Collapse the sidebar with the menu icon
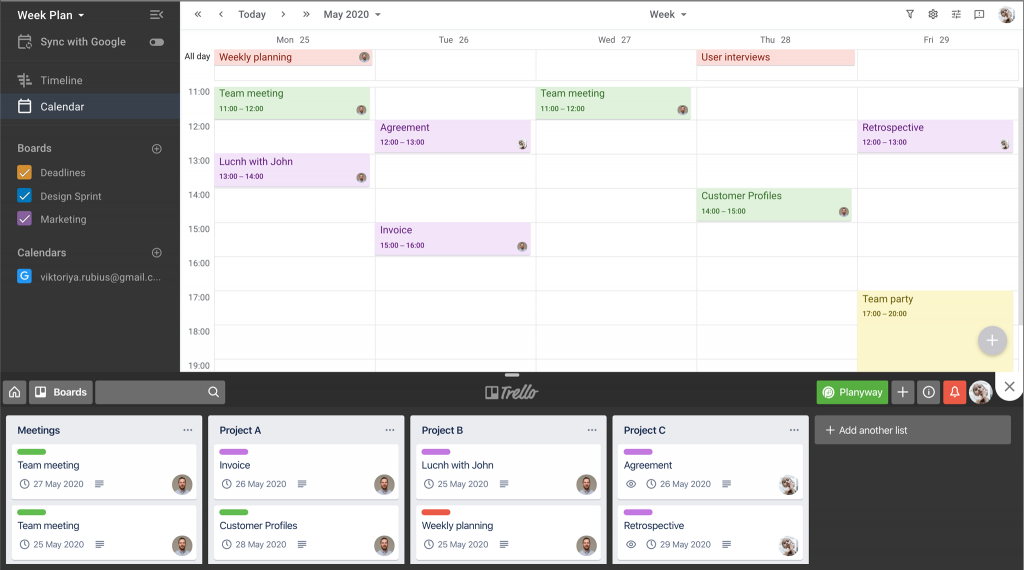Image resolution: width=1024 pixels, height=570 pixels. pyautogui.click(x=156, y=15)
